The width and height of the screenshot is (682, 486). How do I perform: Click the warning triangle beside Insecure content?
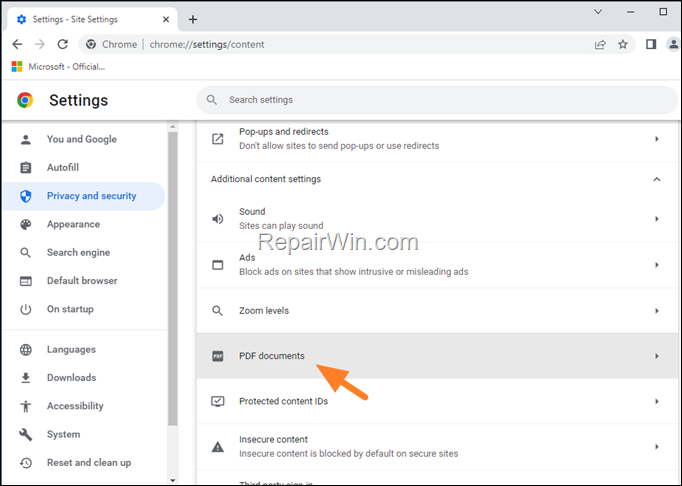tap(217, 446)
